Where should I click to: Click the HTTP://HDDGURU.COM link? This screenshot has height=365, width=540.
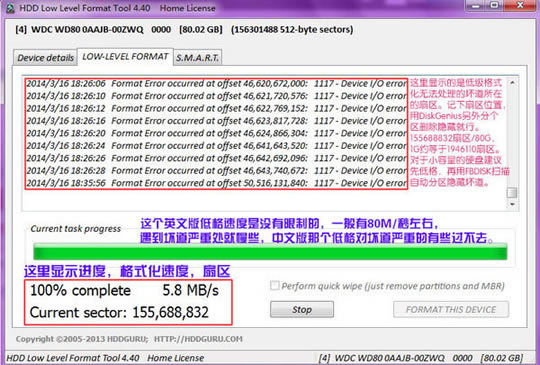[x=198, y=339]
